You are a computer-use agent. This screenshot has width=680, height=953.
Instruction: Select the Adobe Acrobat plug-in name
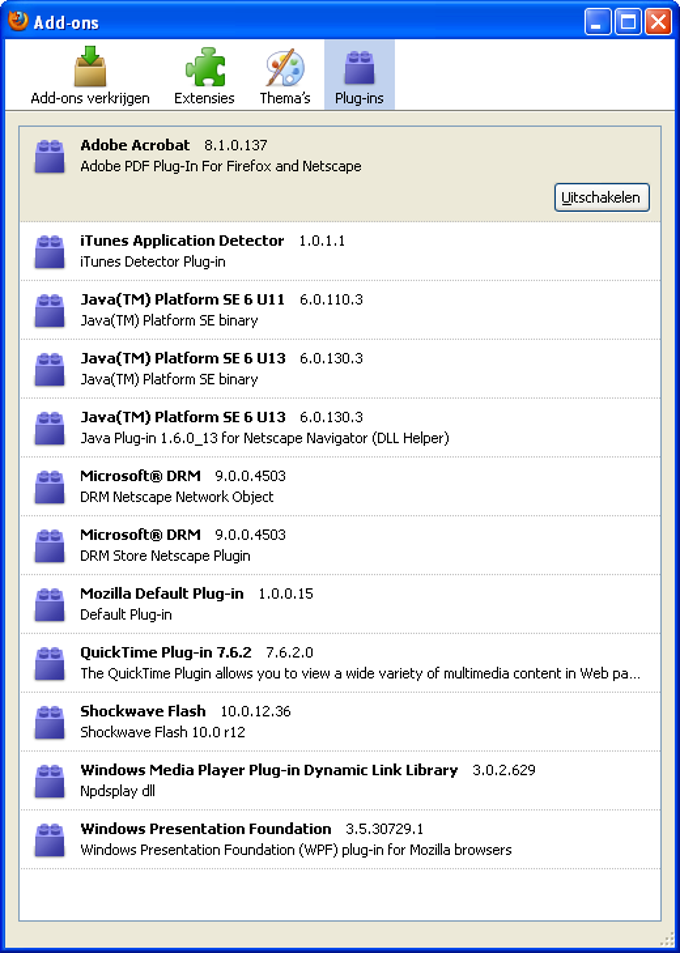135,145
